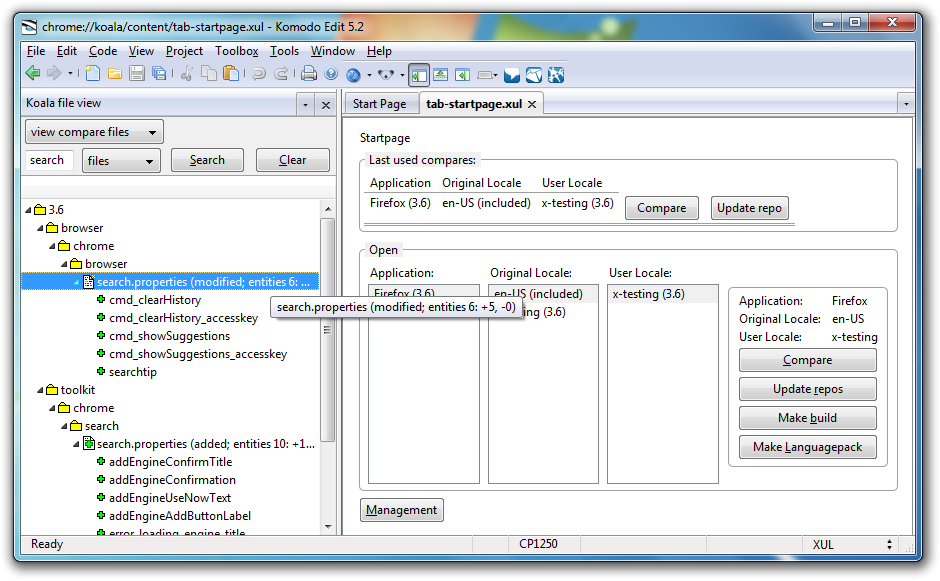940x581 pixels.
Task: Click the file tree scroll-up arrow
Action: point(328,209)
